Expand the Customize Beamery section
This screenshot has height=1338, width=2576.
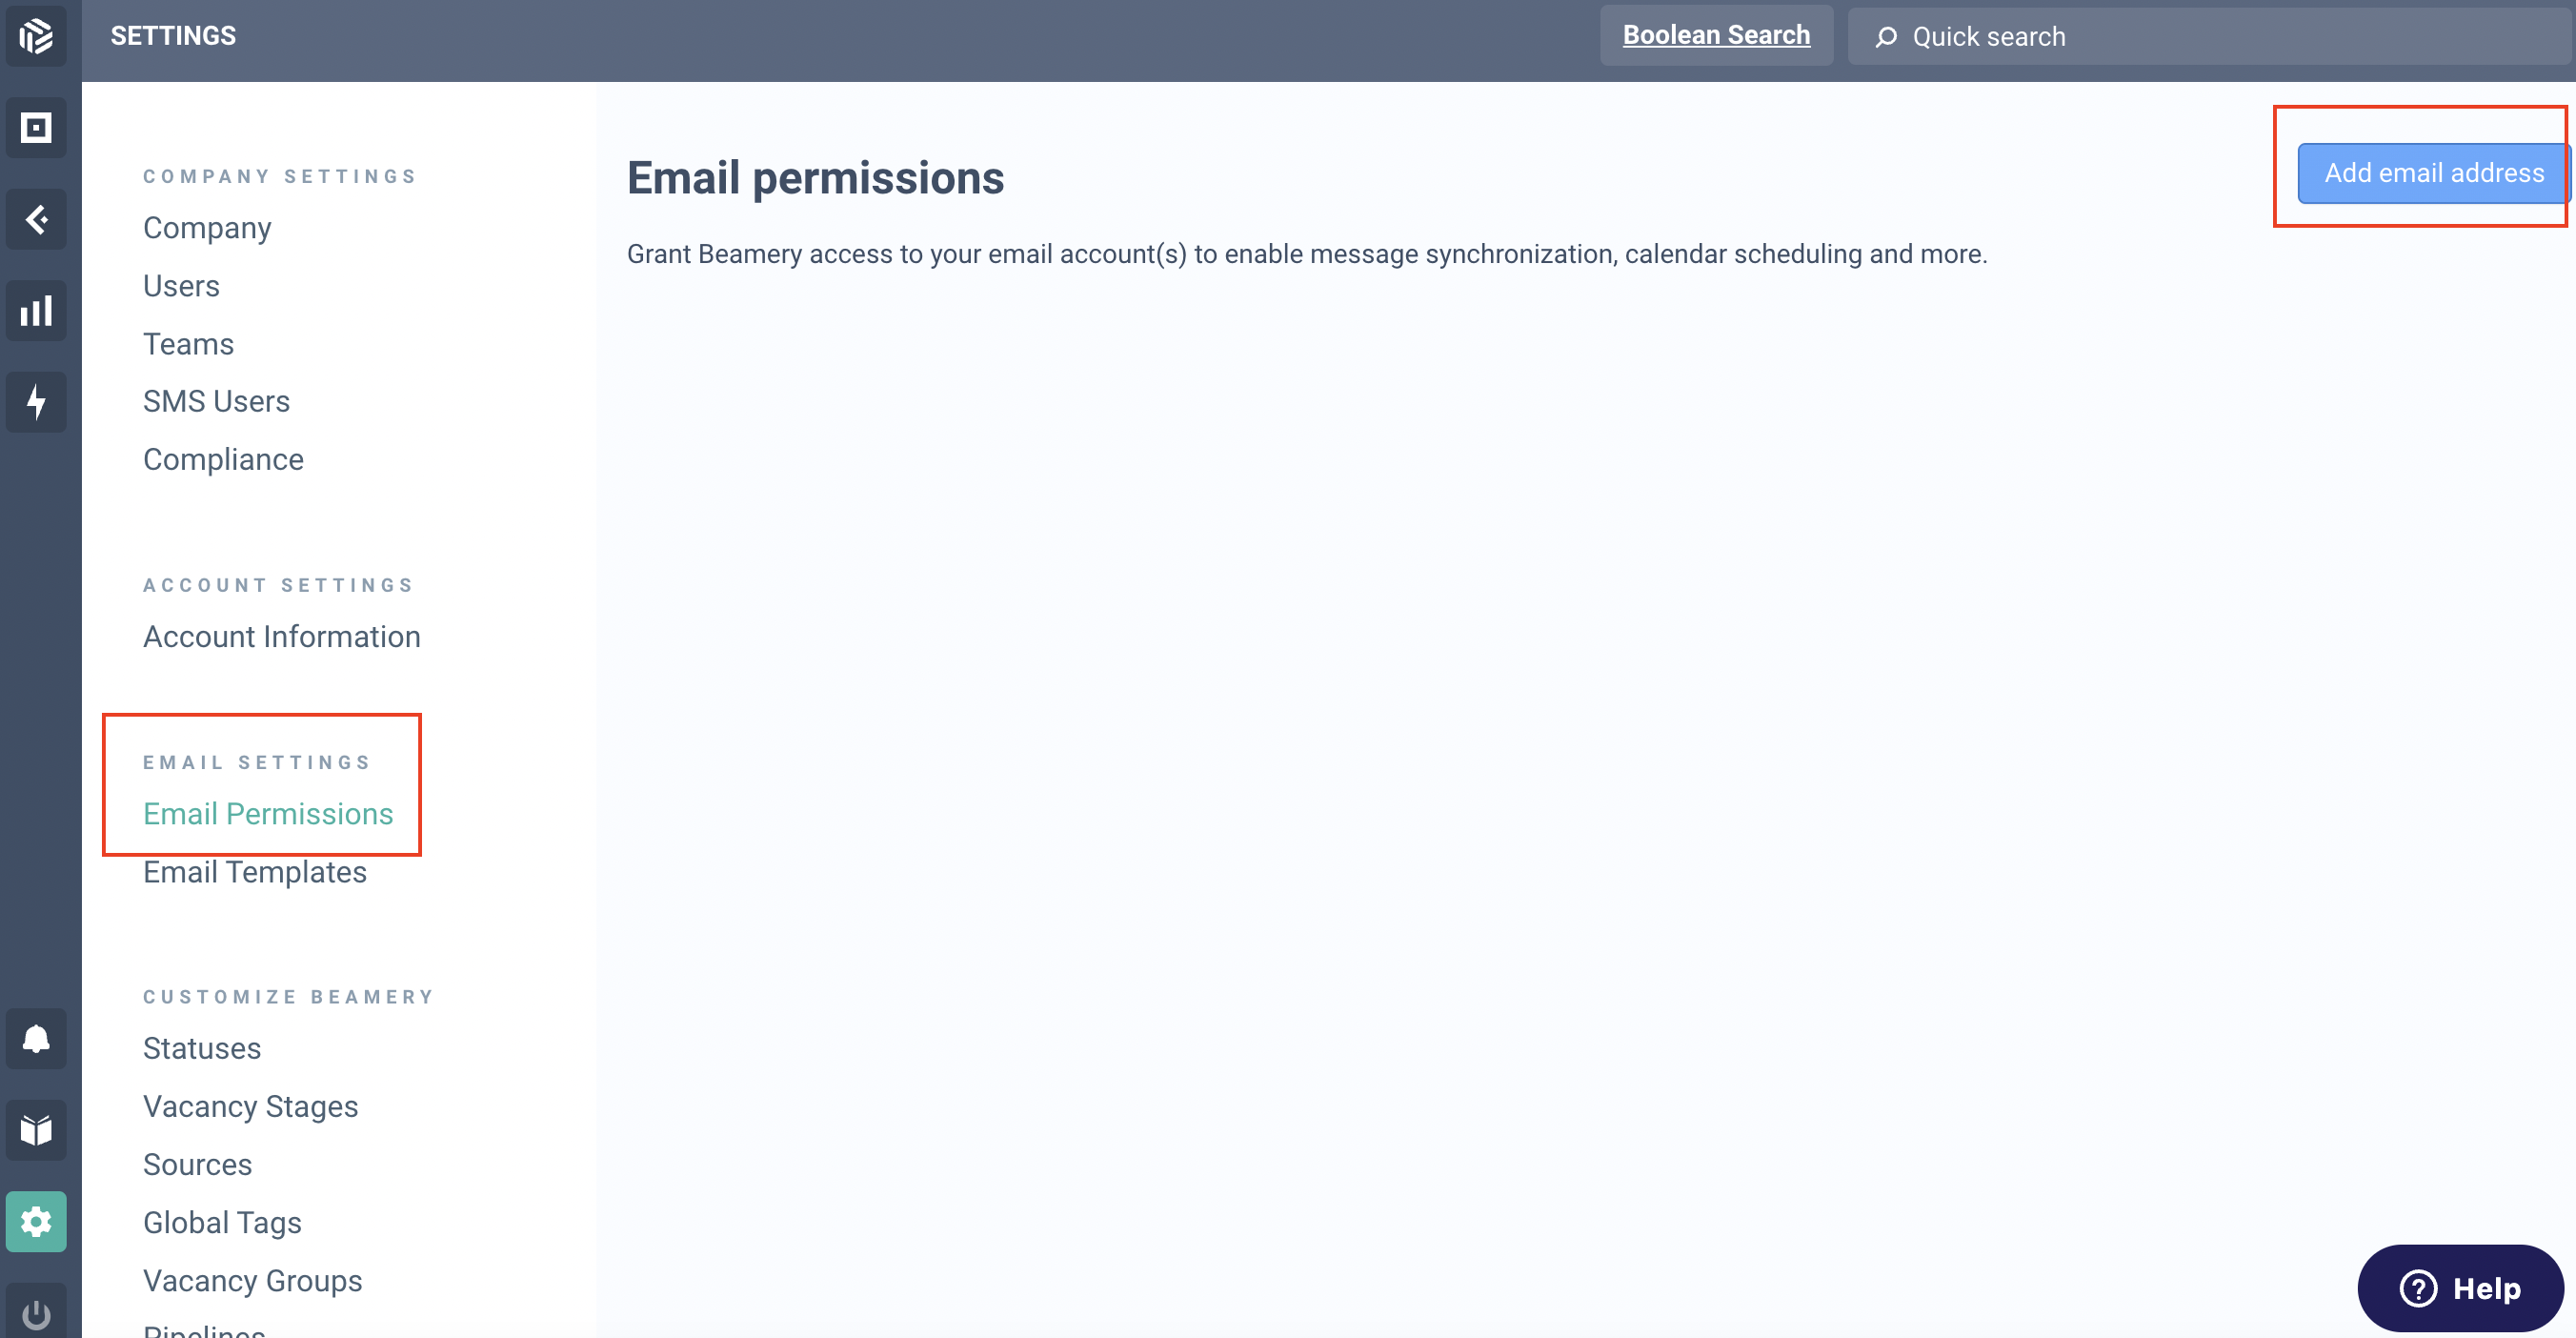coord(288,997)
